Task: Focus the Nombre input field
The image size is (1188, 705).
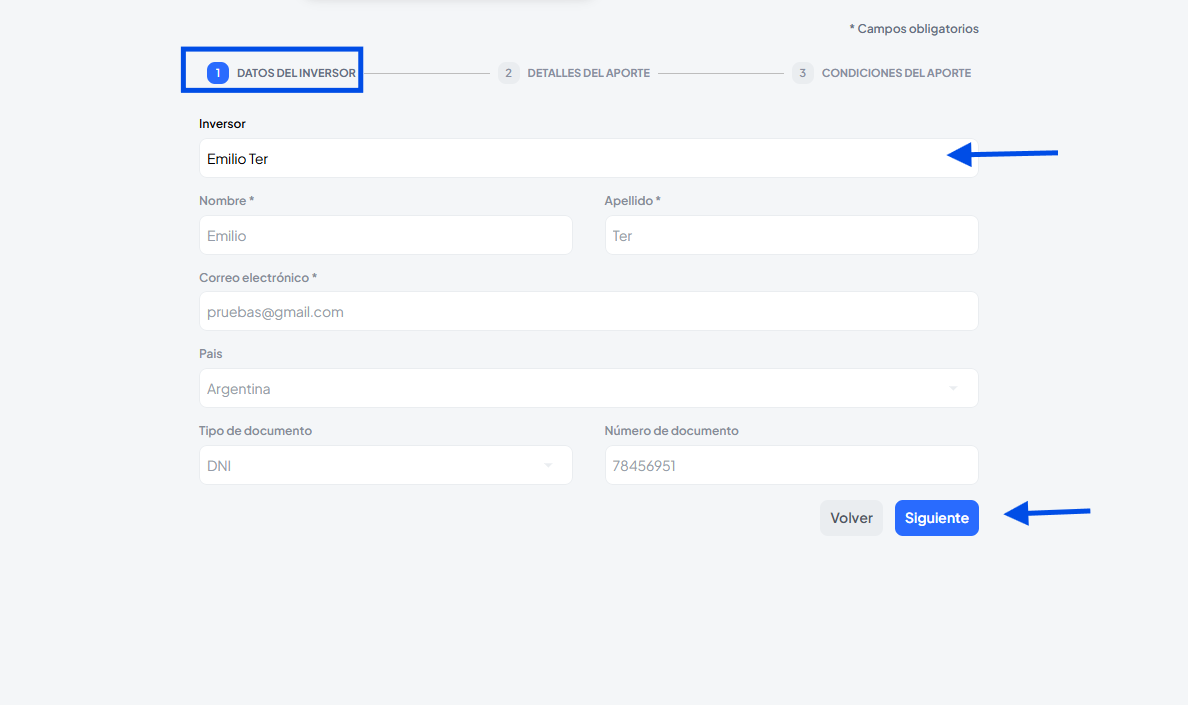Action: pos(385,235)
